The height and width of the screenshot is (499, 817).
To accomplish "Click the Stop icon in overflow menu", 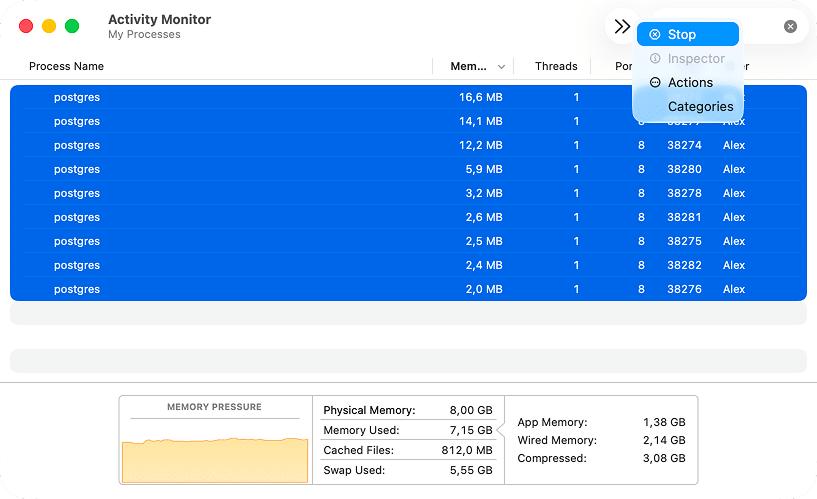I will [655, 34].
